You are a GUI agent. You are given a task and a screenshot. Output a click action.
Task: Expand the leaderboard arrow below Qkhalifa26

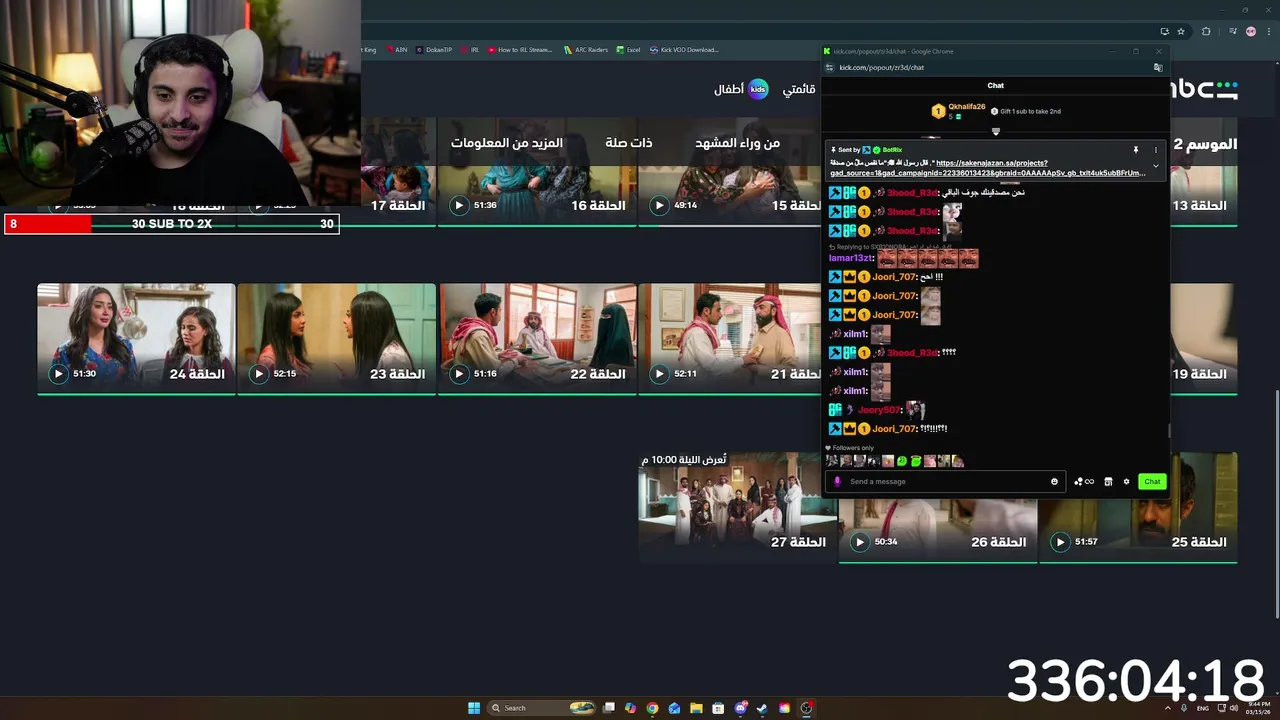click(996, 131)
